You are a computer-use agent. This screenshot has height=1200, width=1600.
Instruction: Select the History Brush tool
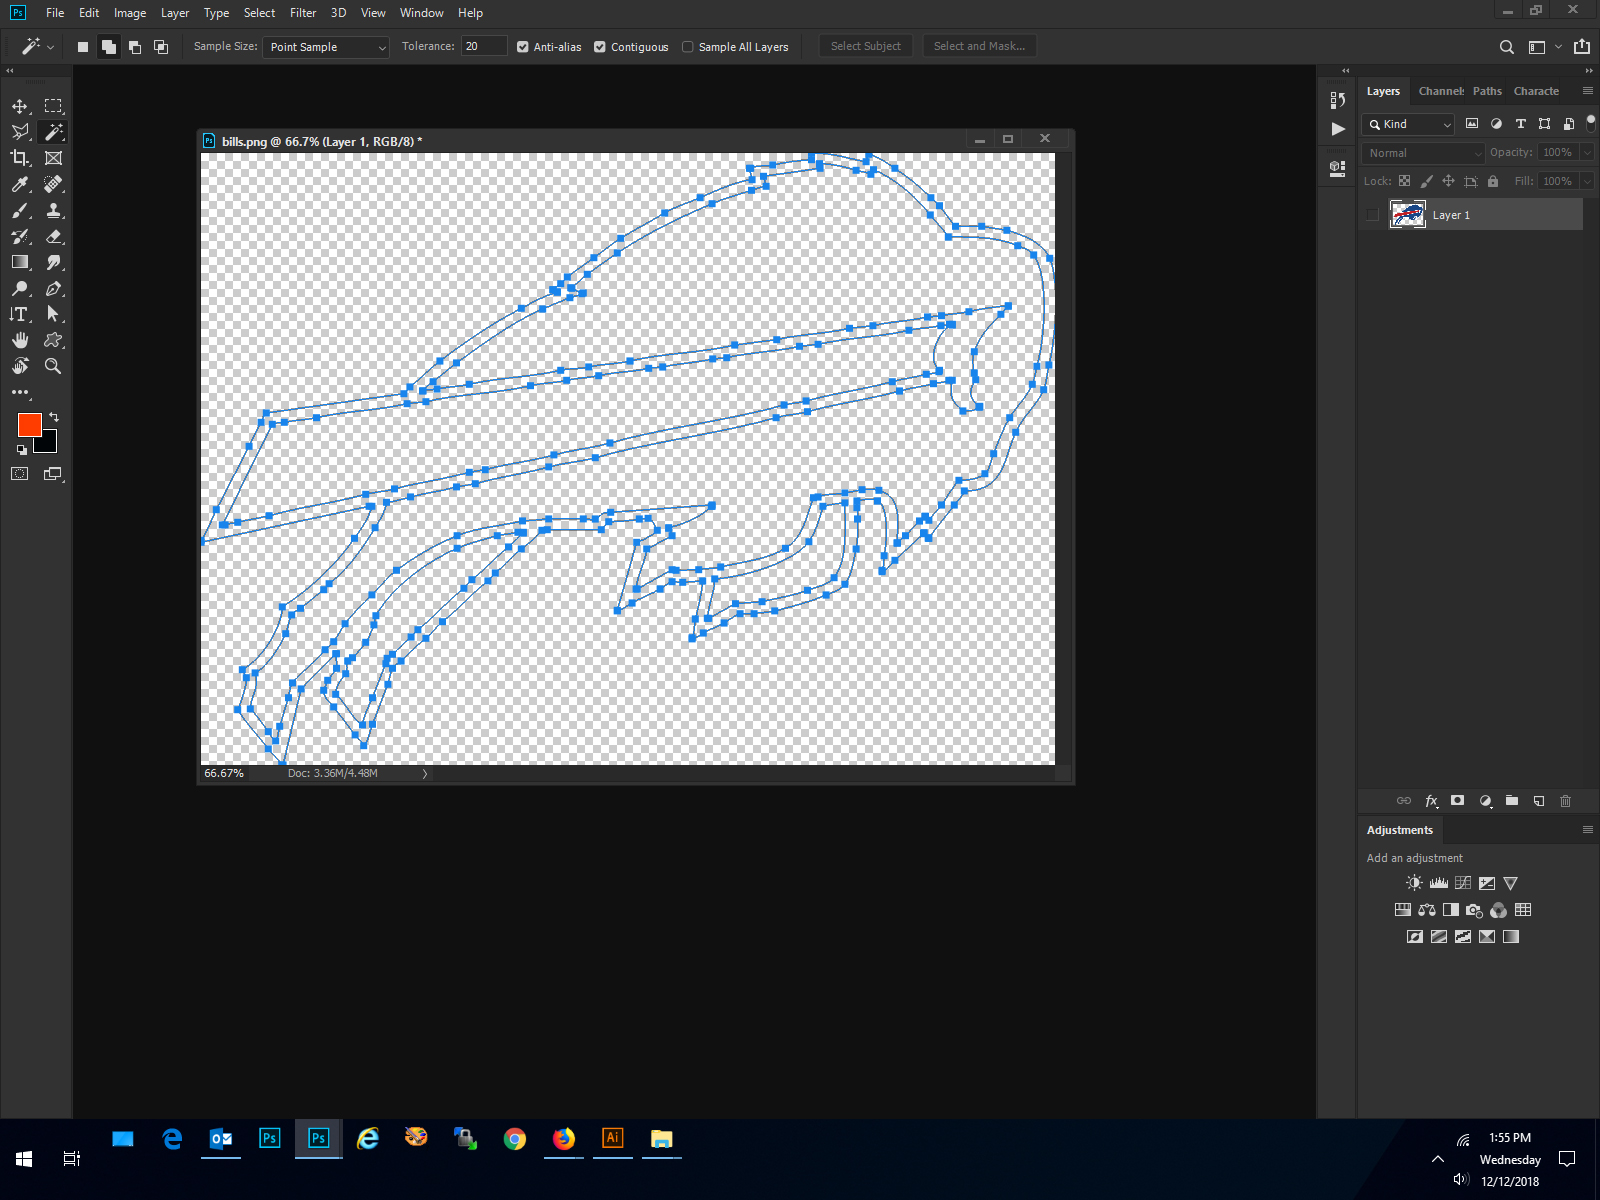[x=20, y=236]
